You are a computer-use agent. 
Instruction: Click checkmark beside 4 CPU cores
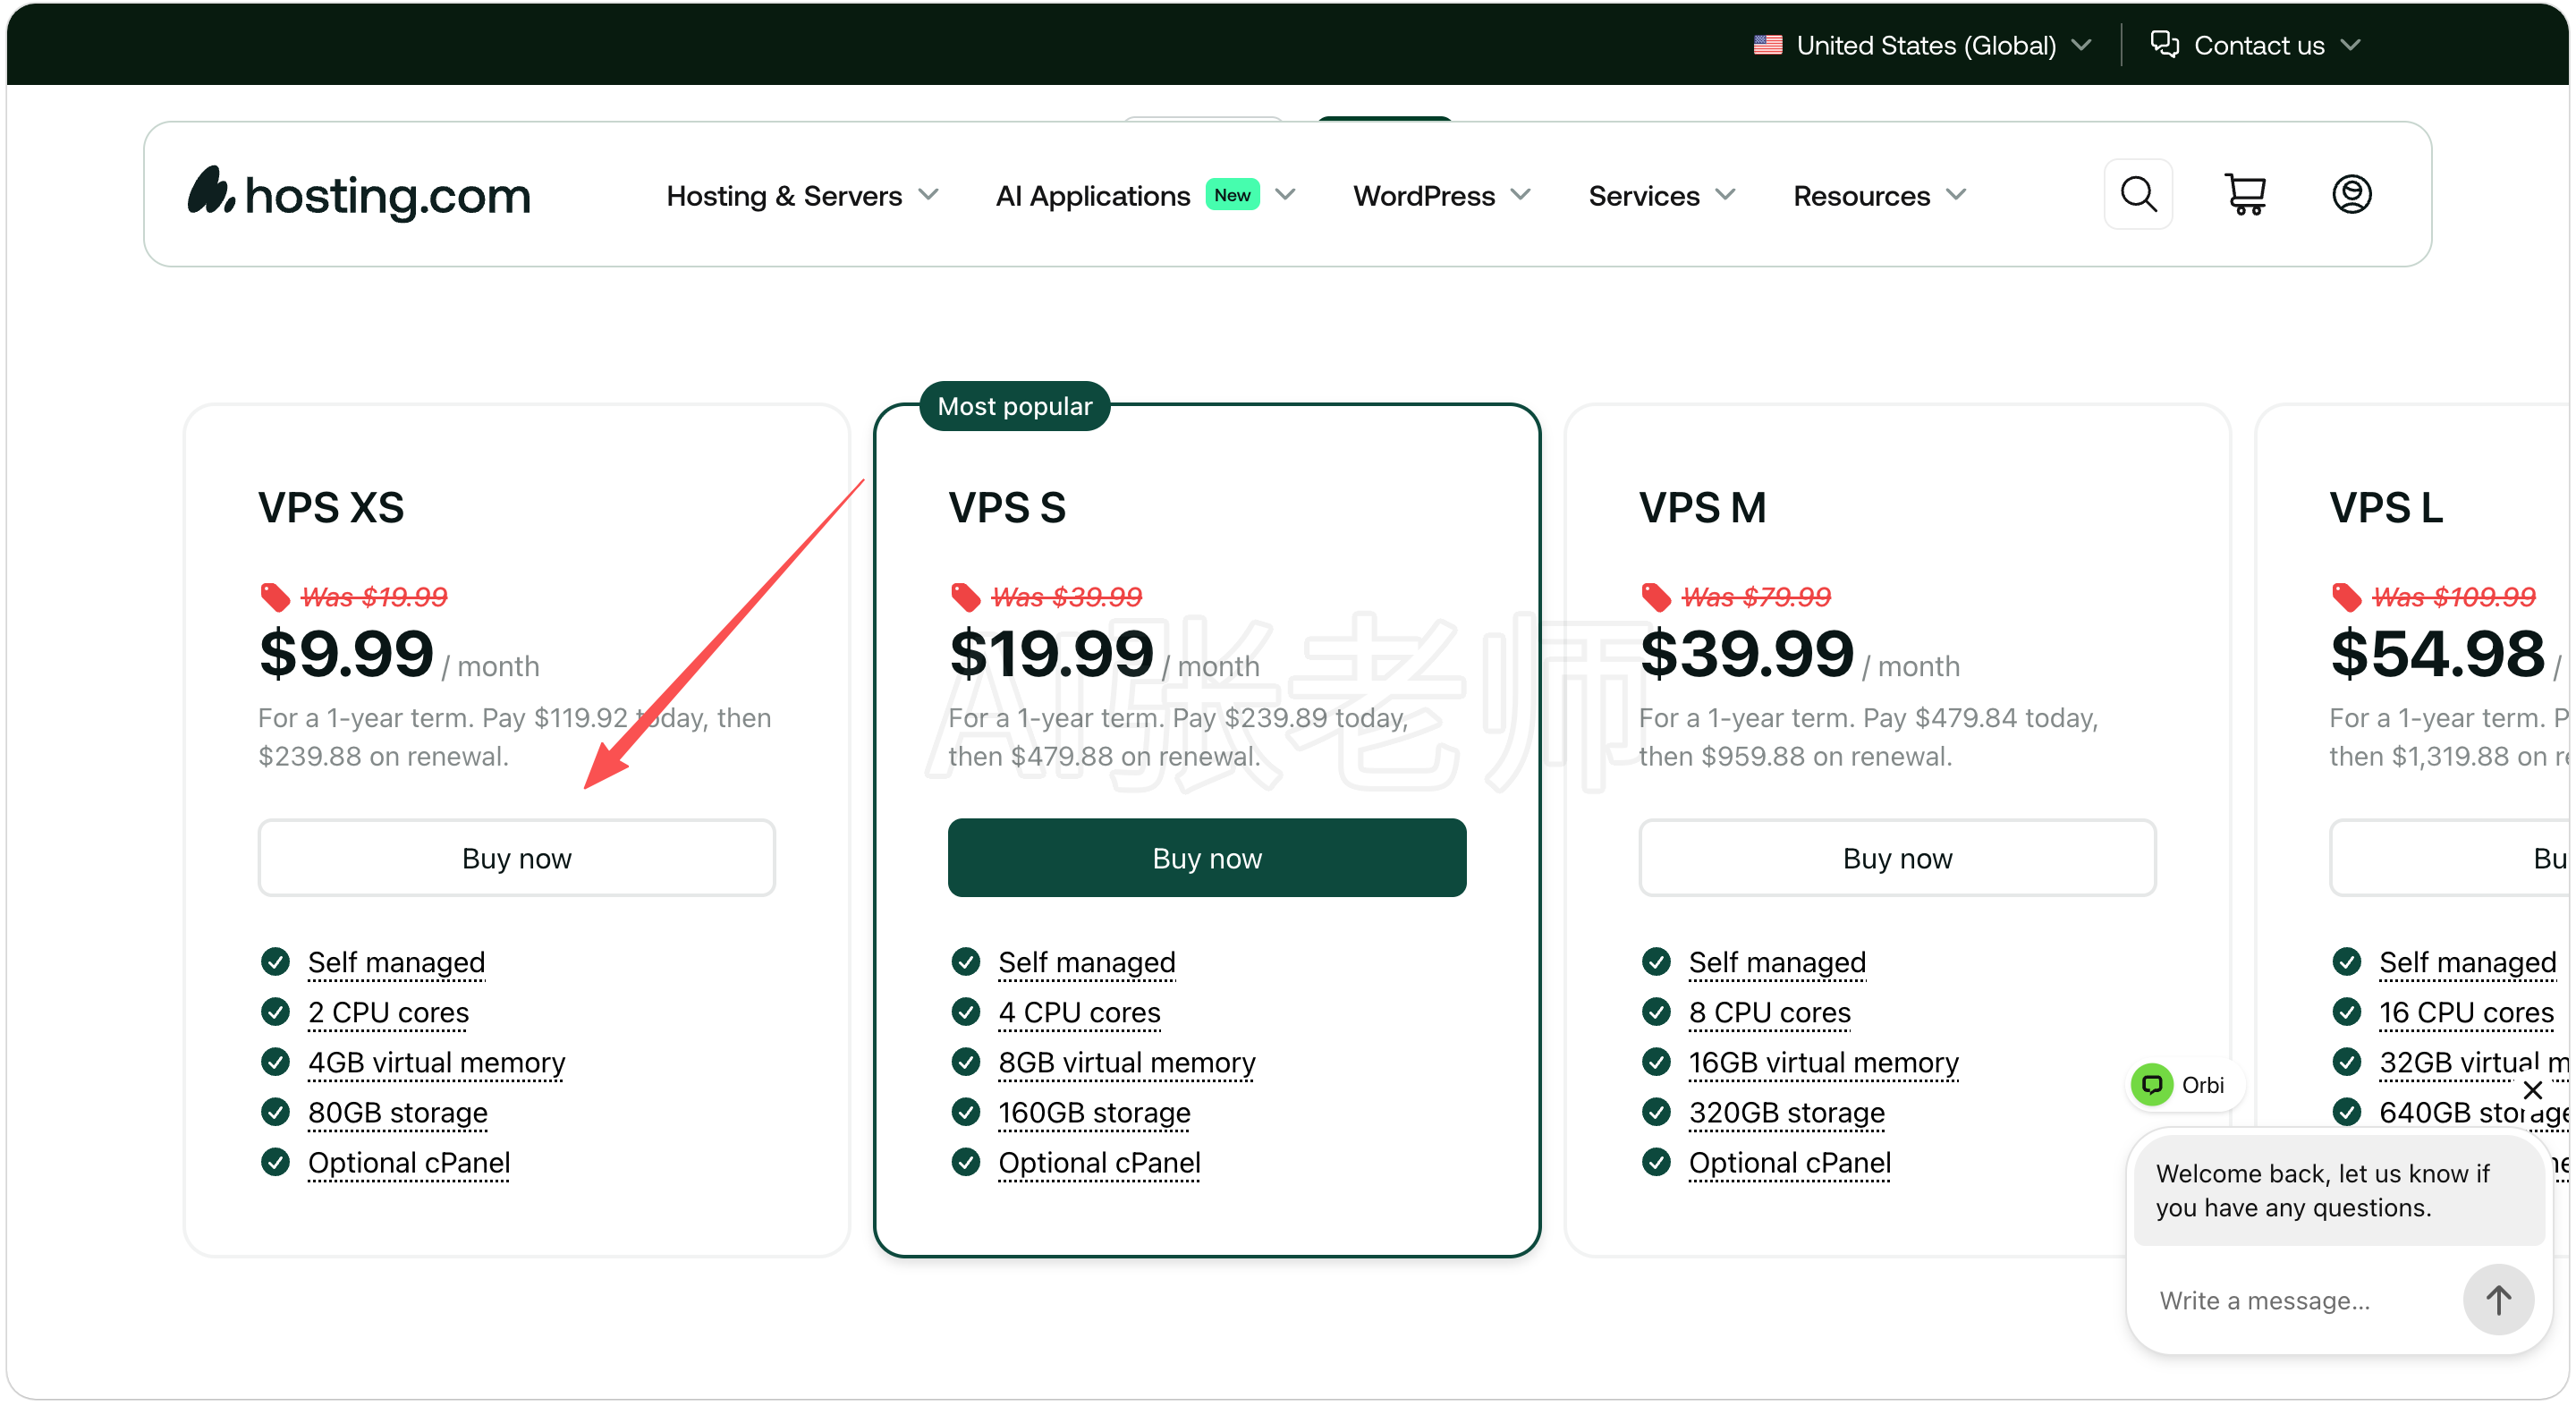[966, 1012]
